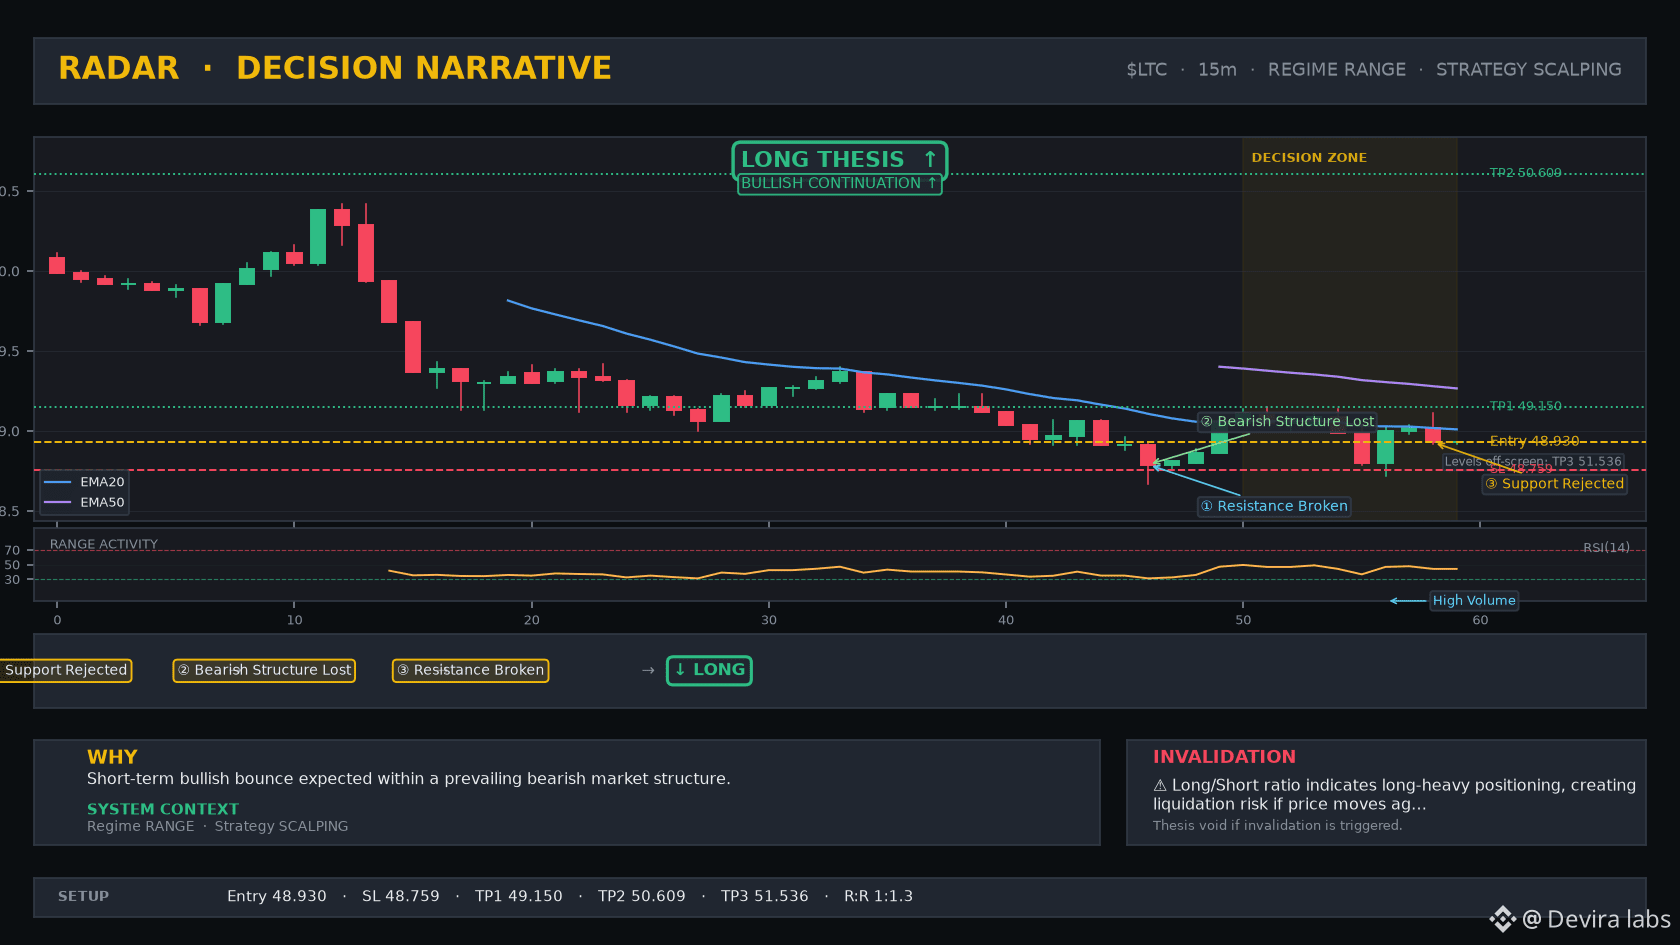
Task: Click the Bearish Structure Lost annotation on the chart
Action: click(1287, 422)
